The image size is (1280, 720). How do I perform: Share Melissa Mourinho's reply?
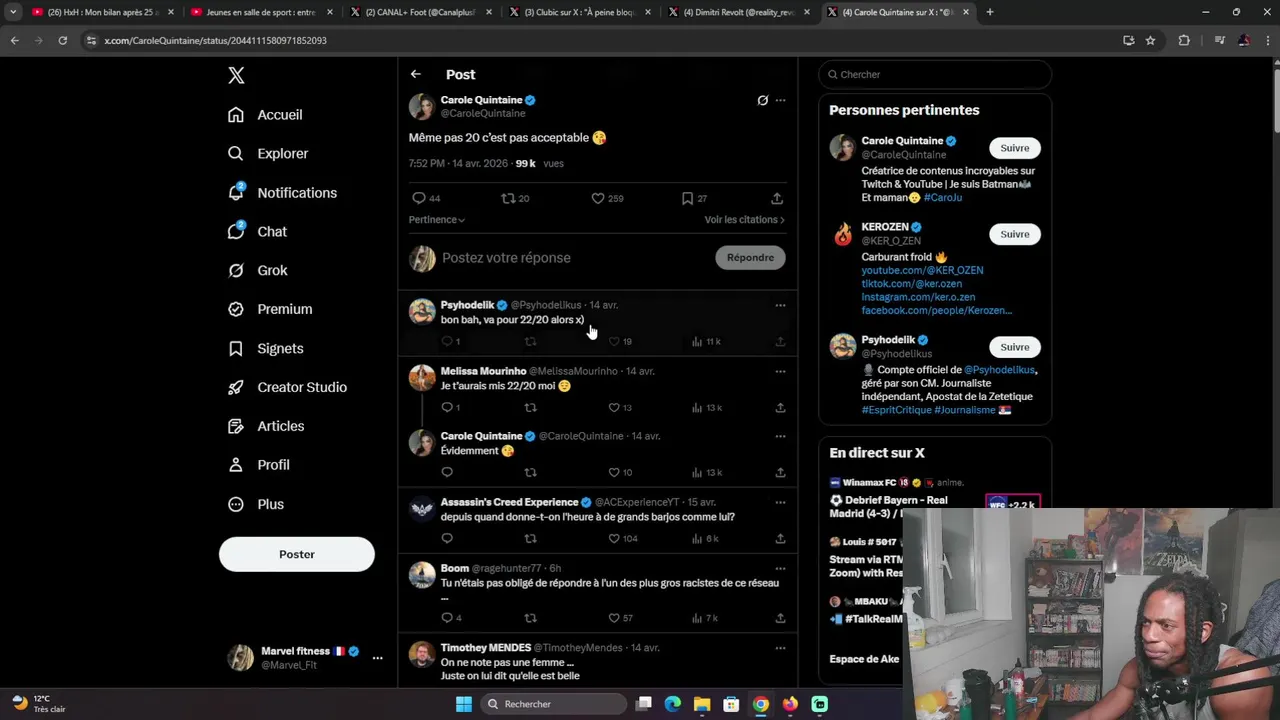pyautogui.click(x=780, y=407)
